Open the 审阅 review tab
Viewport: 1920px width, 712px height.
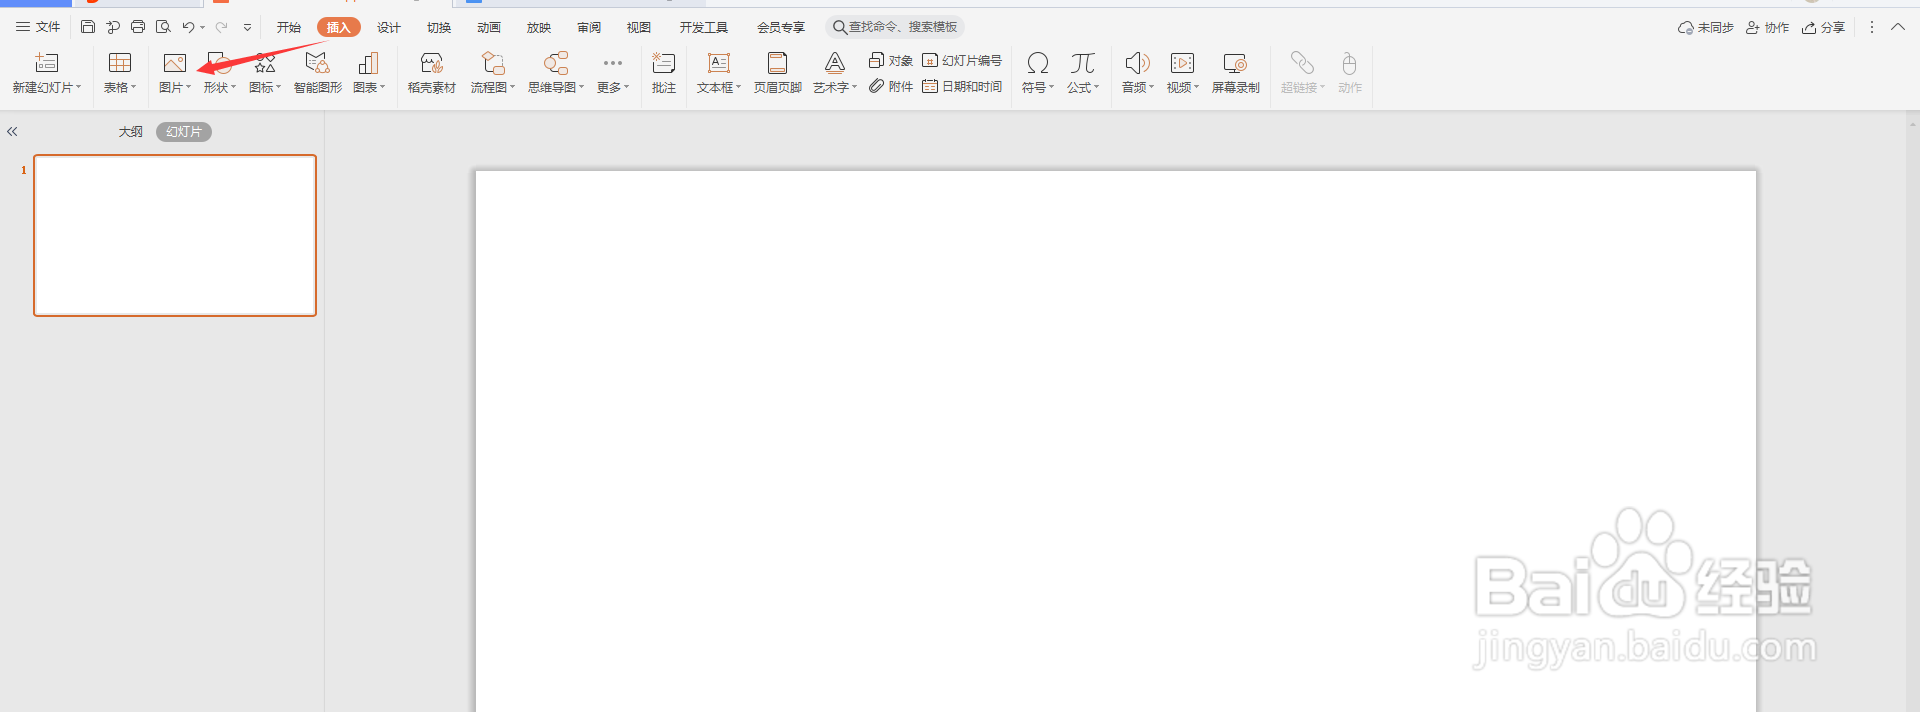589,27
